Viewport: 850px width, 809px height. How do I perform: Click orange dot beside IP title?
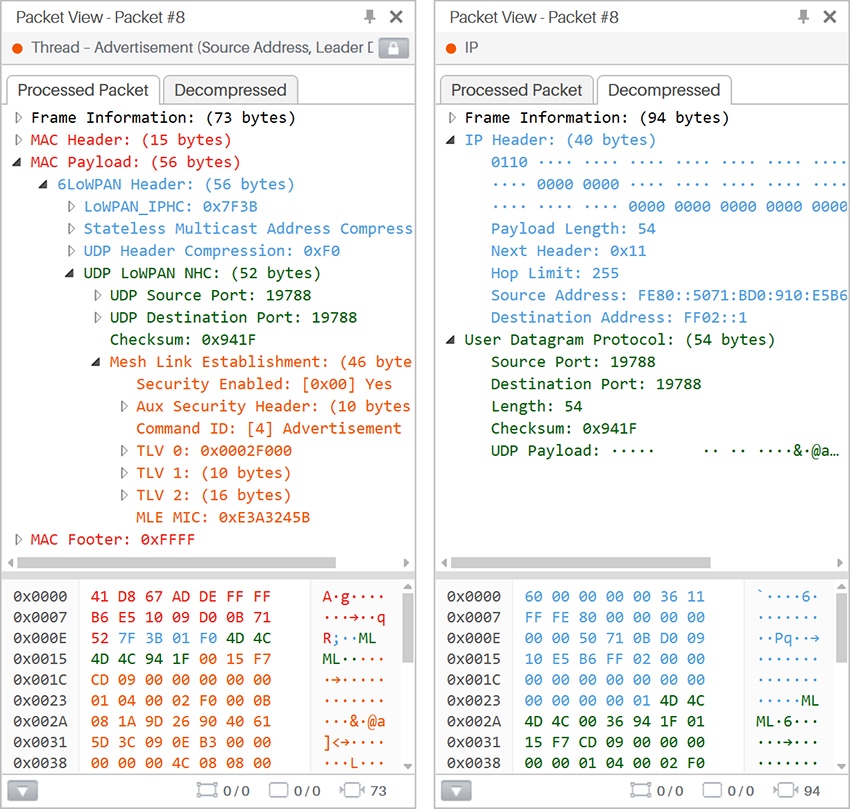coord(451,48)
